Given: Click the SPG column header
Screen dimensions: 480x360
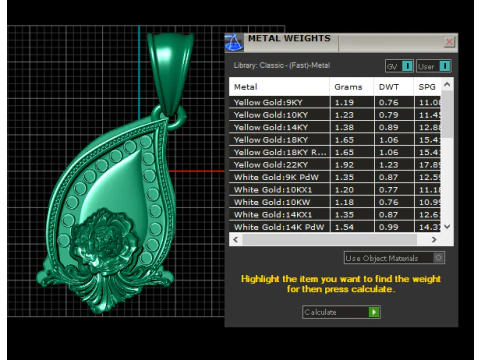Looking at the screenshot, I should 427,87.
